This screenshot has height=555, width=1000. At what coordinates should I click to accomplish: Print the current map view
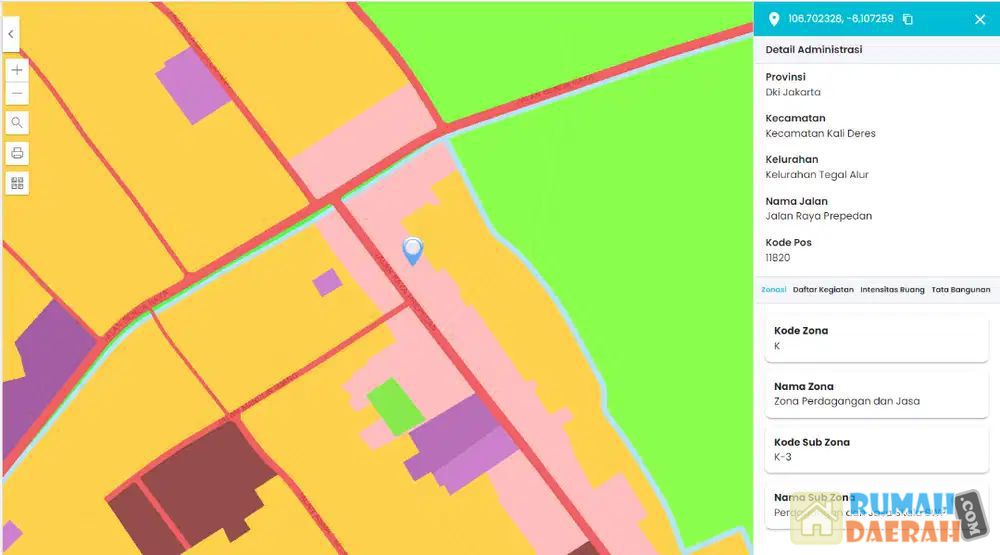coord(17,153)
